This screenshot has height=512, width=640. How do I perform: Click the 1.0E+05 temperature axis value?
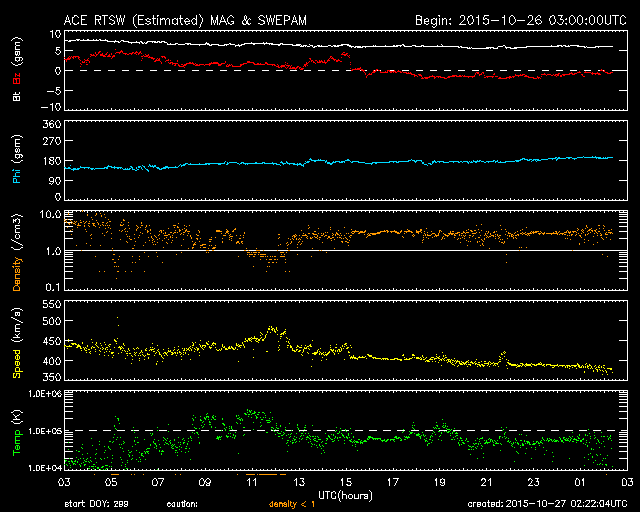point(45,431)
